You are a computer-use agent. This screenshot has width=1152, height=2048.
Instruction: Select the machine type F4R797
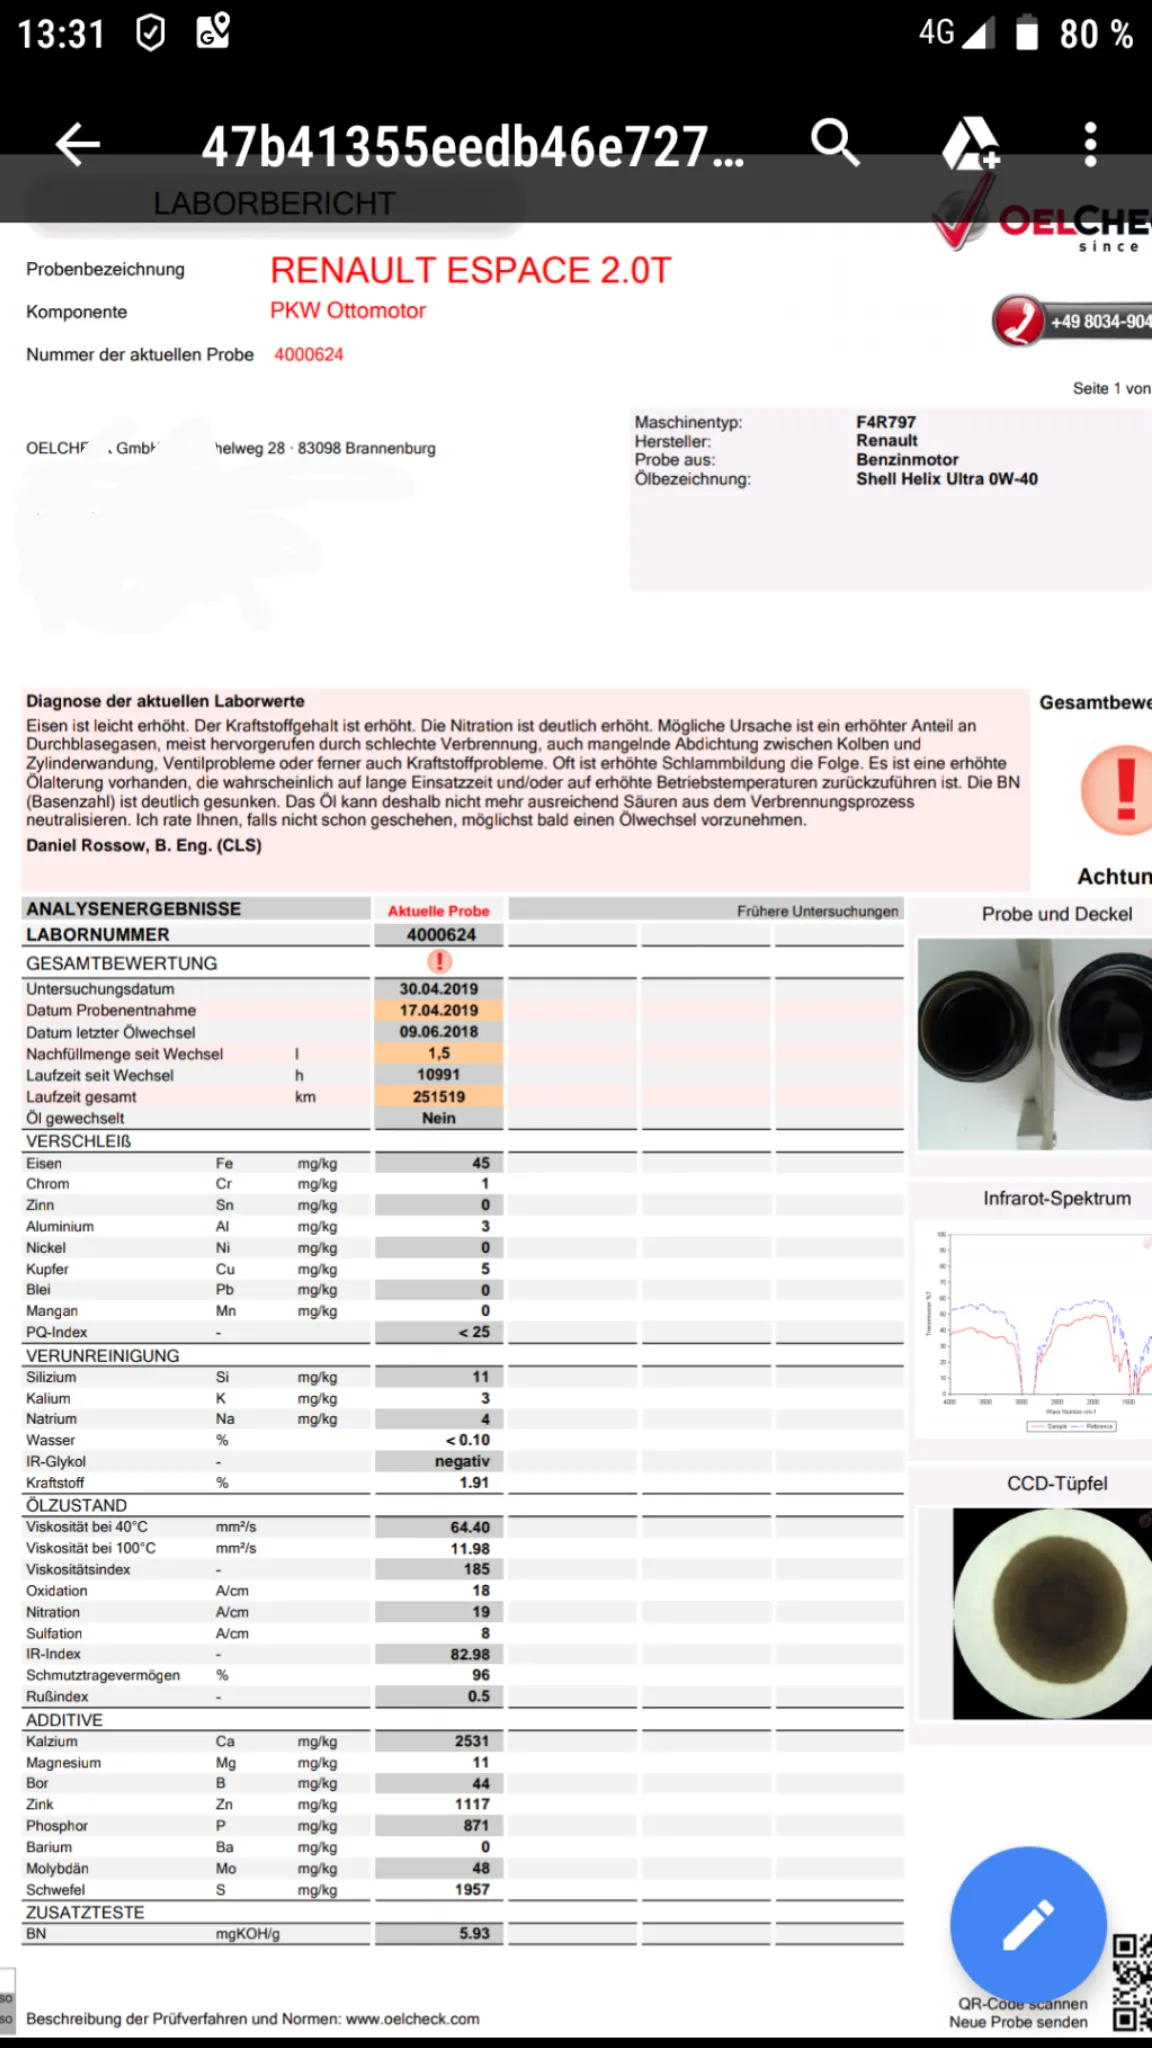886,422
